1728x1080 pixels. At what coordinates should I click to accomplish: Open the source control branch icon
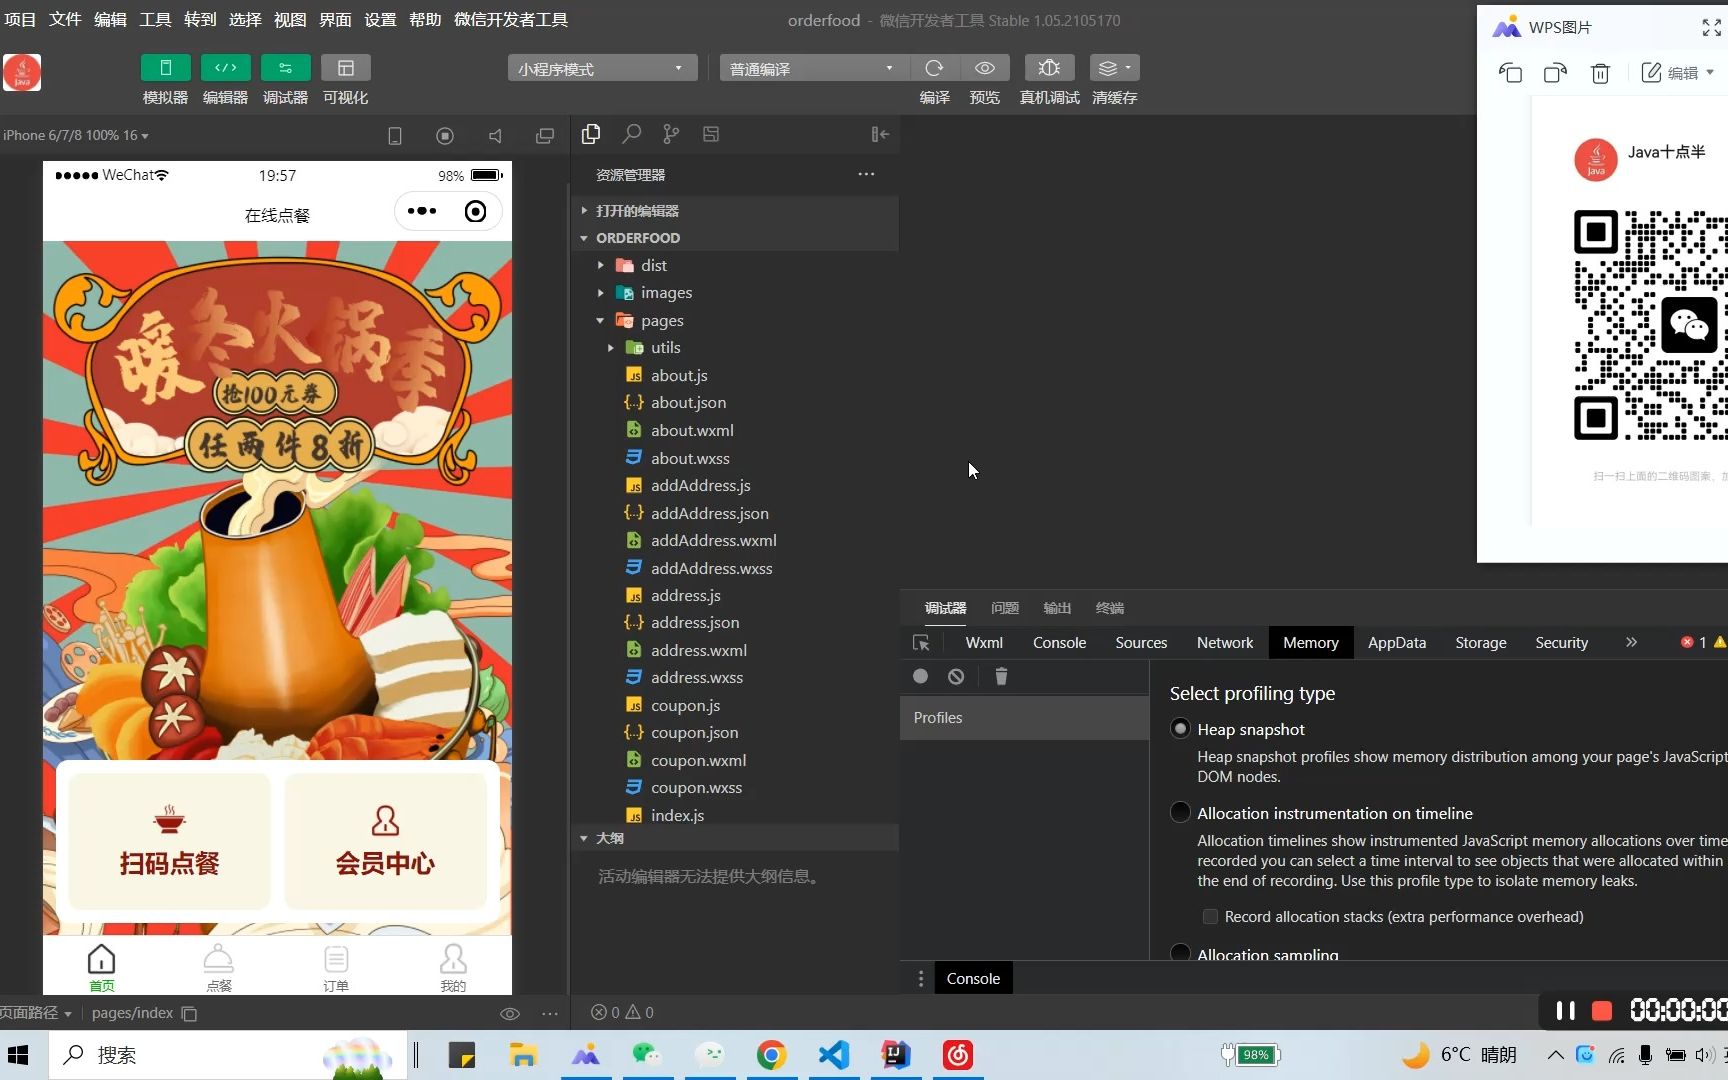tap(671, 134)
